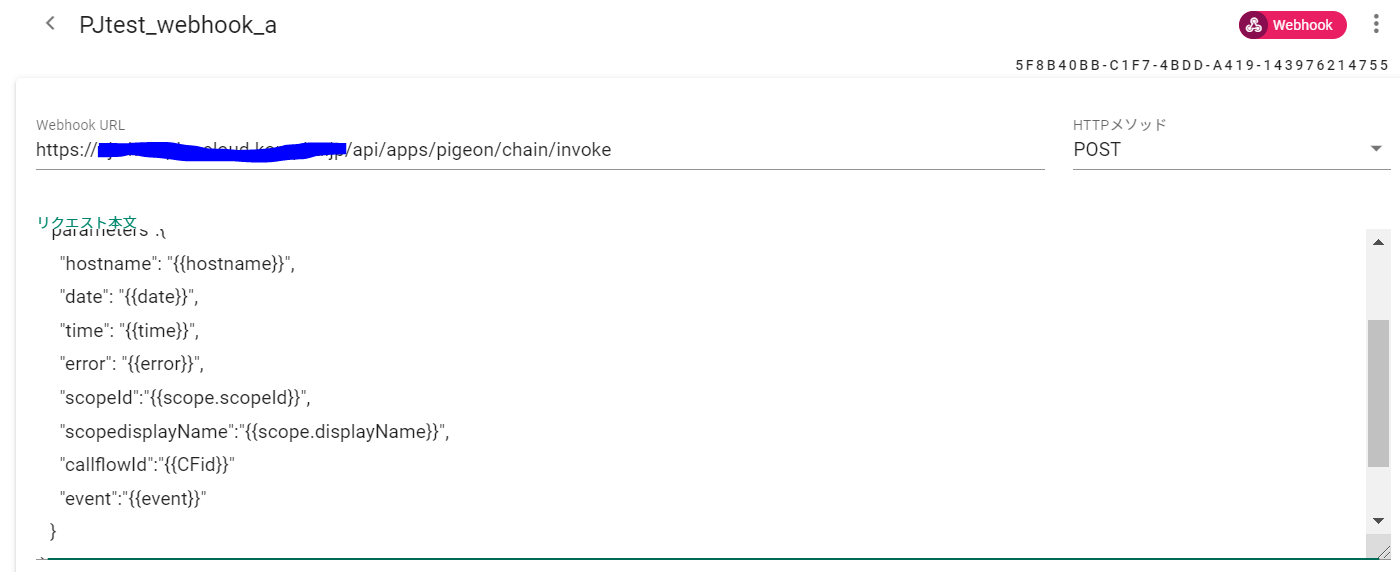Click the request body scroll-up arrow
The width and height of the screenshot is (1400, 572).
[1378, 243]
